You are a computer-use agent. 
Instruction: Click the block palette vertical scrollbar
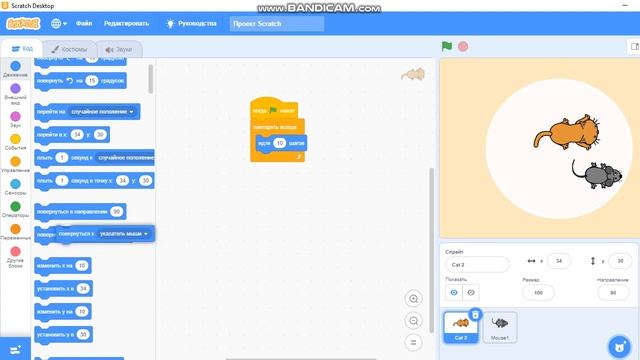coord(151,78)
